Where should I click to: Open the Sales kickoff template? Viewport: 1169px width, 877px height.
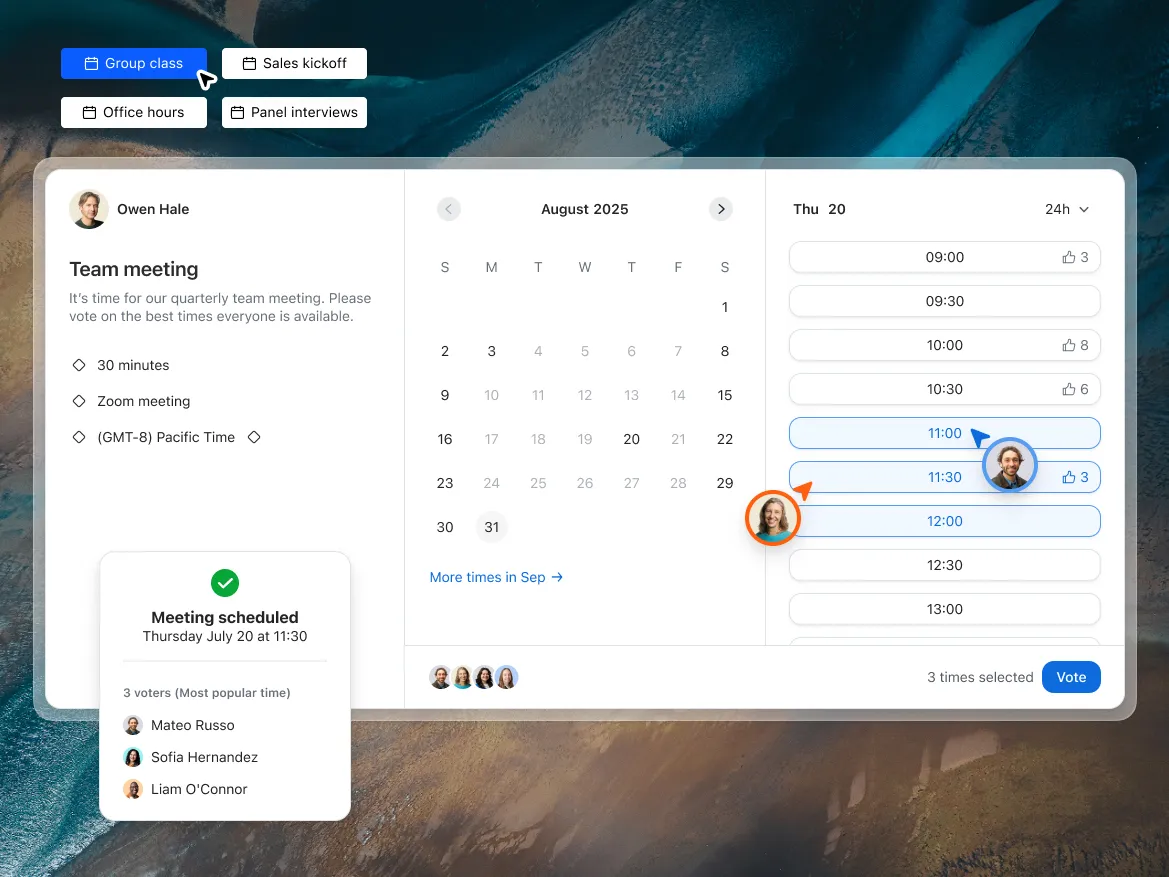294,63
